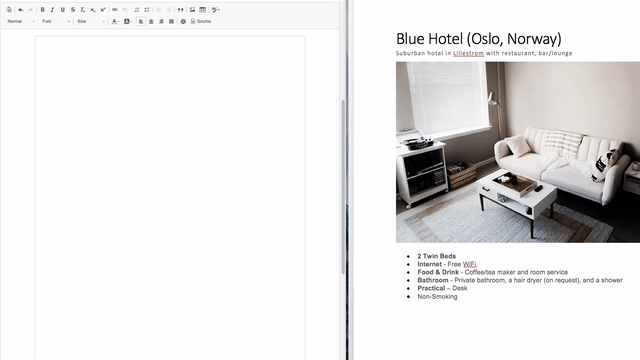Insert a numbered list

click(137, 9)
